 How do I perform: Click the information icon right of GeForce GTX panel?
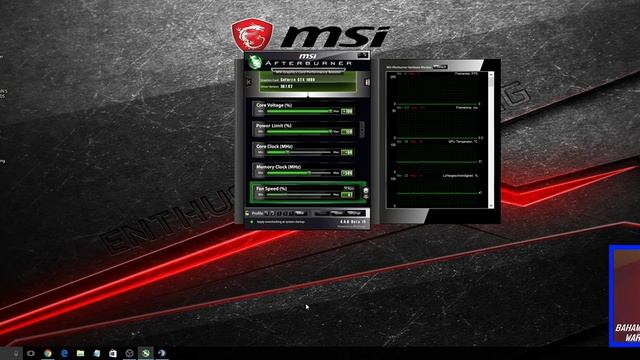pos(367,82)
